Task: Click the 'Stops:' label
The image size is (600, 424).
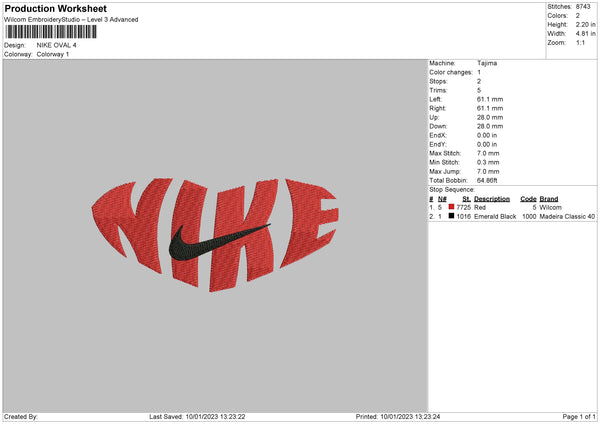Action: point(438,82)
